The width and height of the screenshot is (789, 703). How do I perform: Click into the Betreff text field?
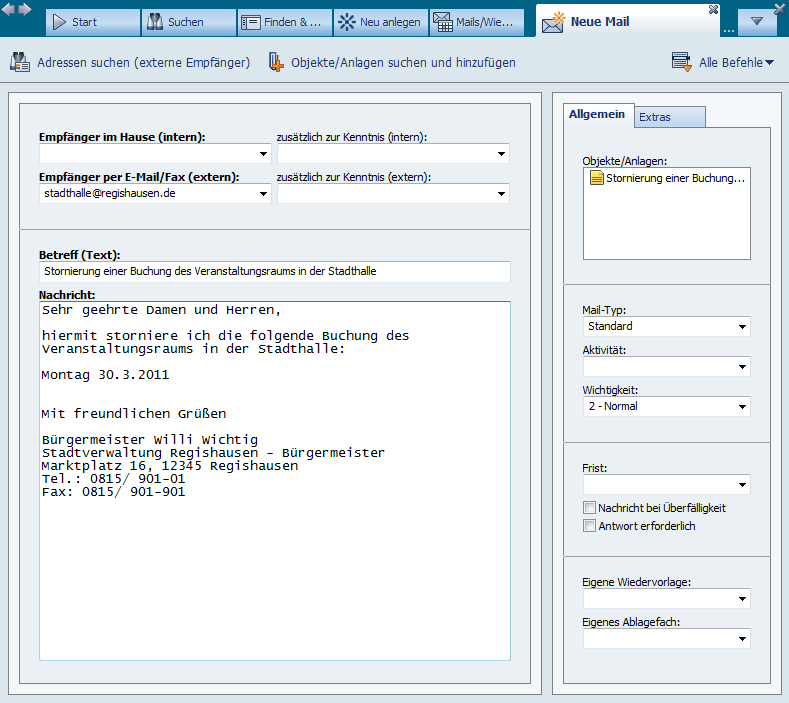(274, 271)
